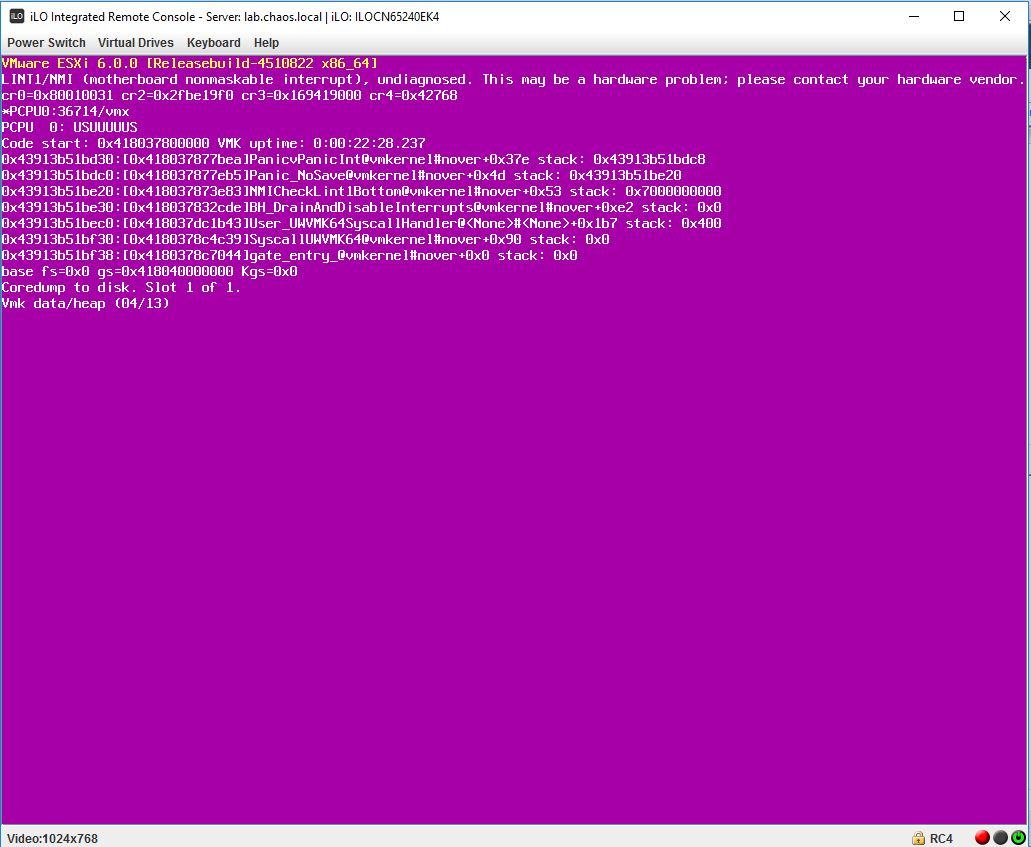Click the Vmk data/heap (04/13) line
The height and width of the screenshot is (847, 1031).
pyautogui.click(x=85, y=303)
